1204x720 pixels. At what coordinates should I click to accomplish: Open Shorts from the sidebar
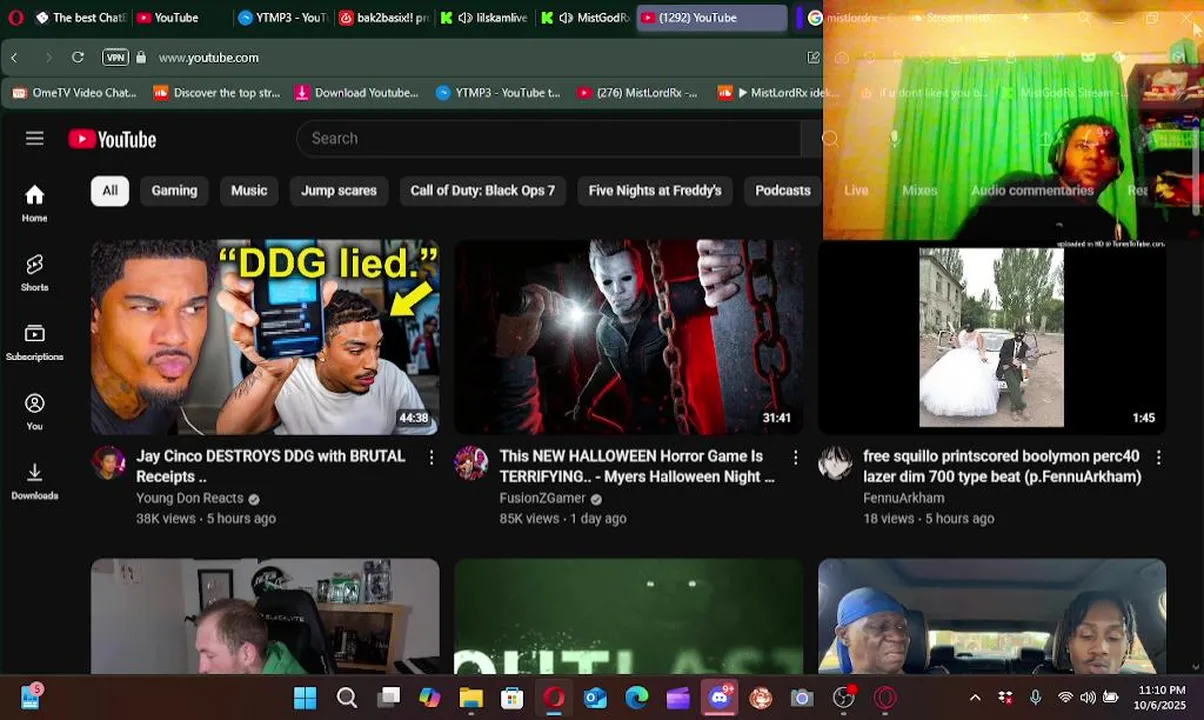pos(35,273)
